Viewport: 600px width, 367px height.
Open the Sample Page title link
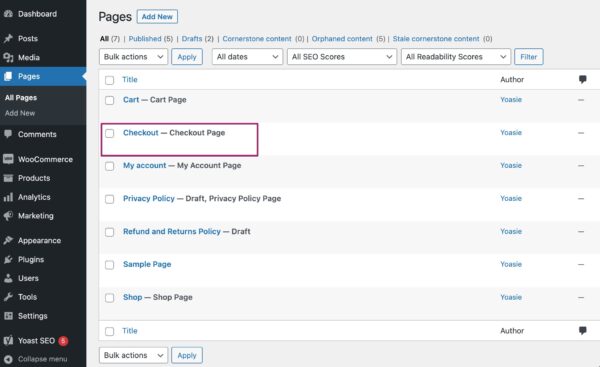click(x=147, y=264)
